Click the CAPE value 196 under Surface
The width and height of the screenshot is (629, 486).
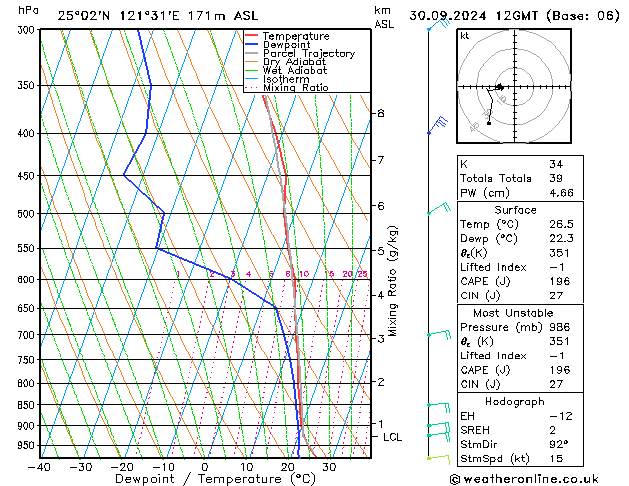coord(558,281)
